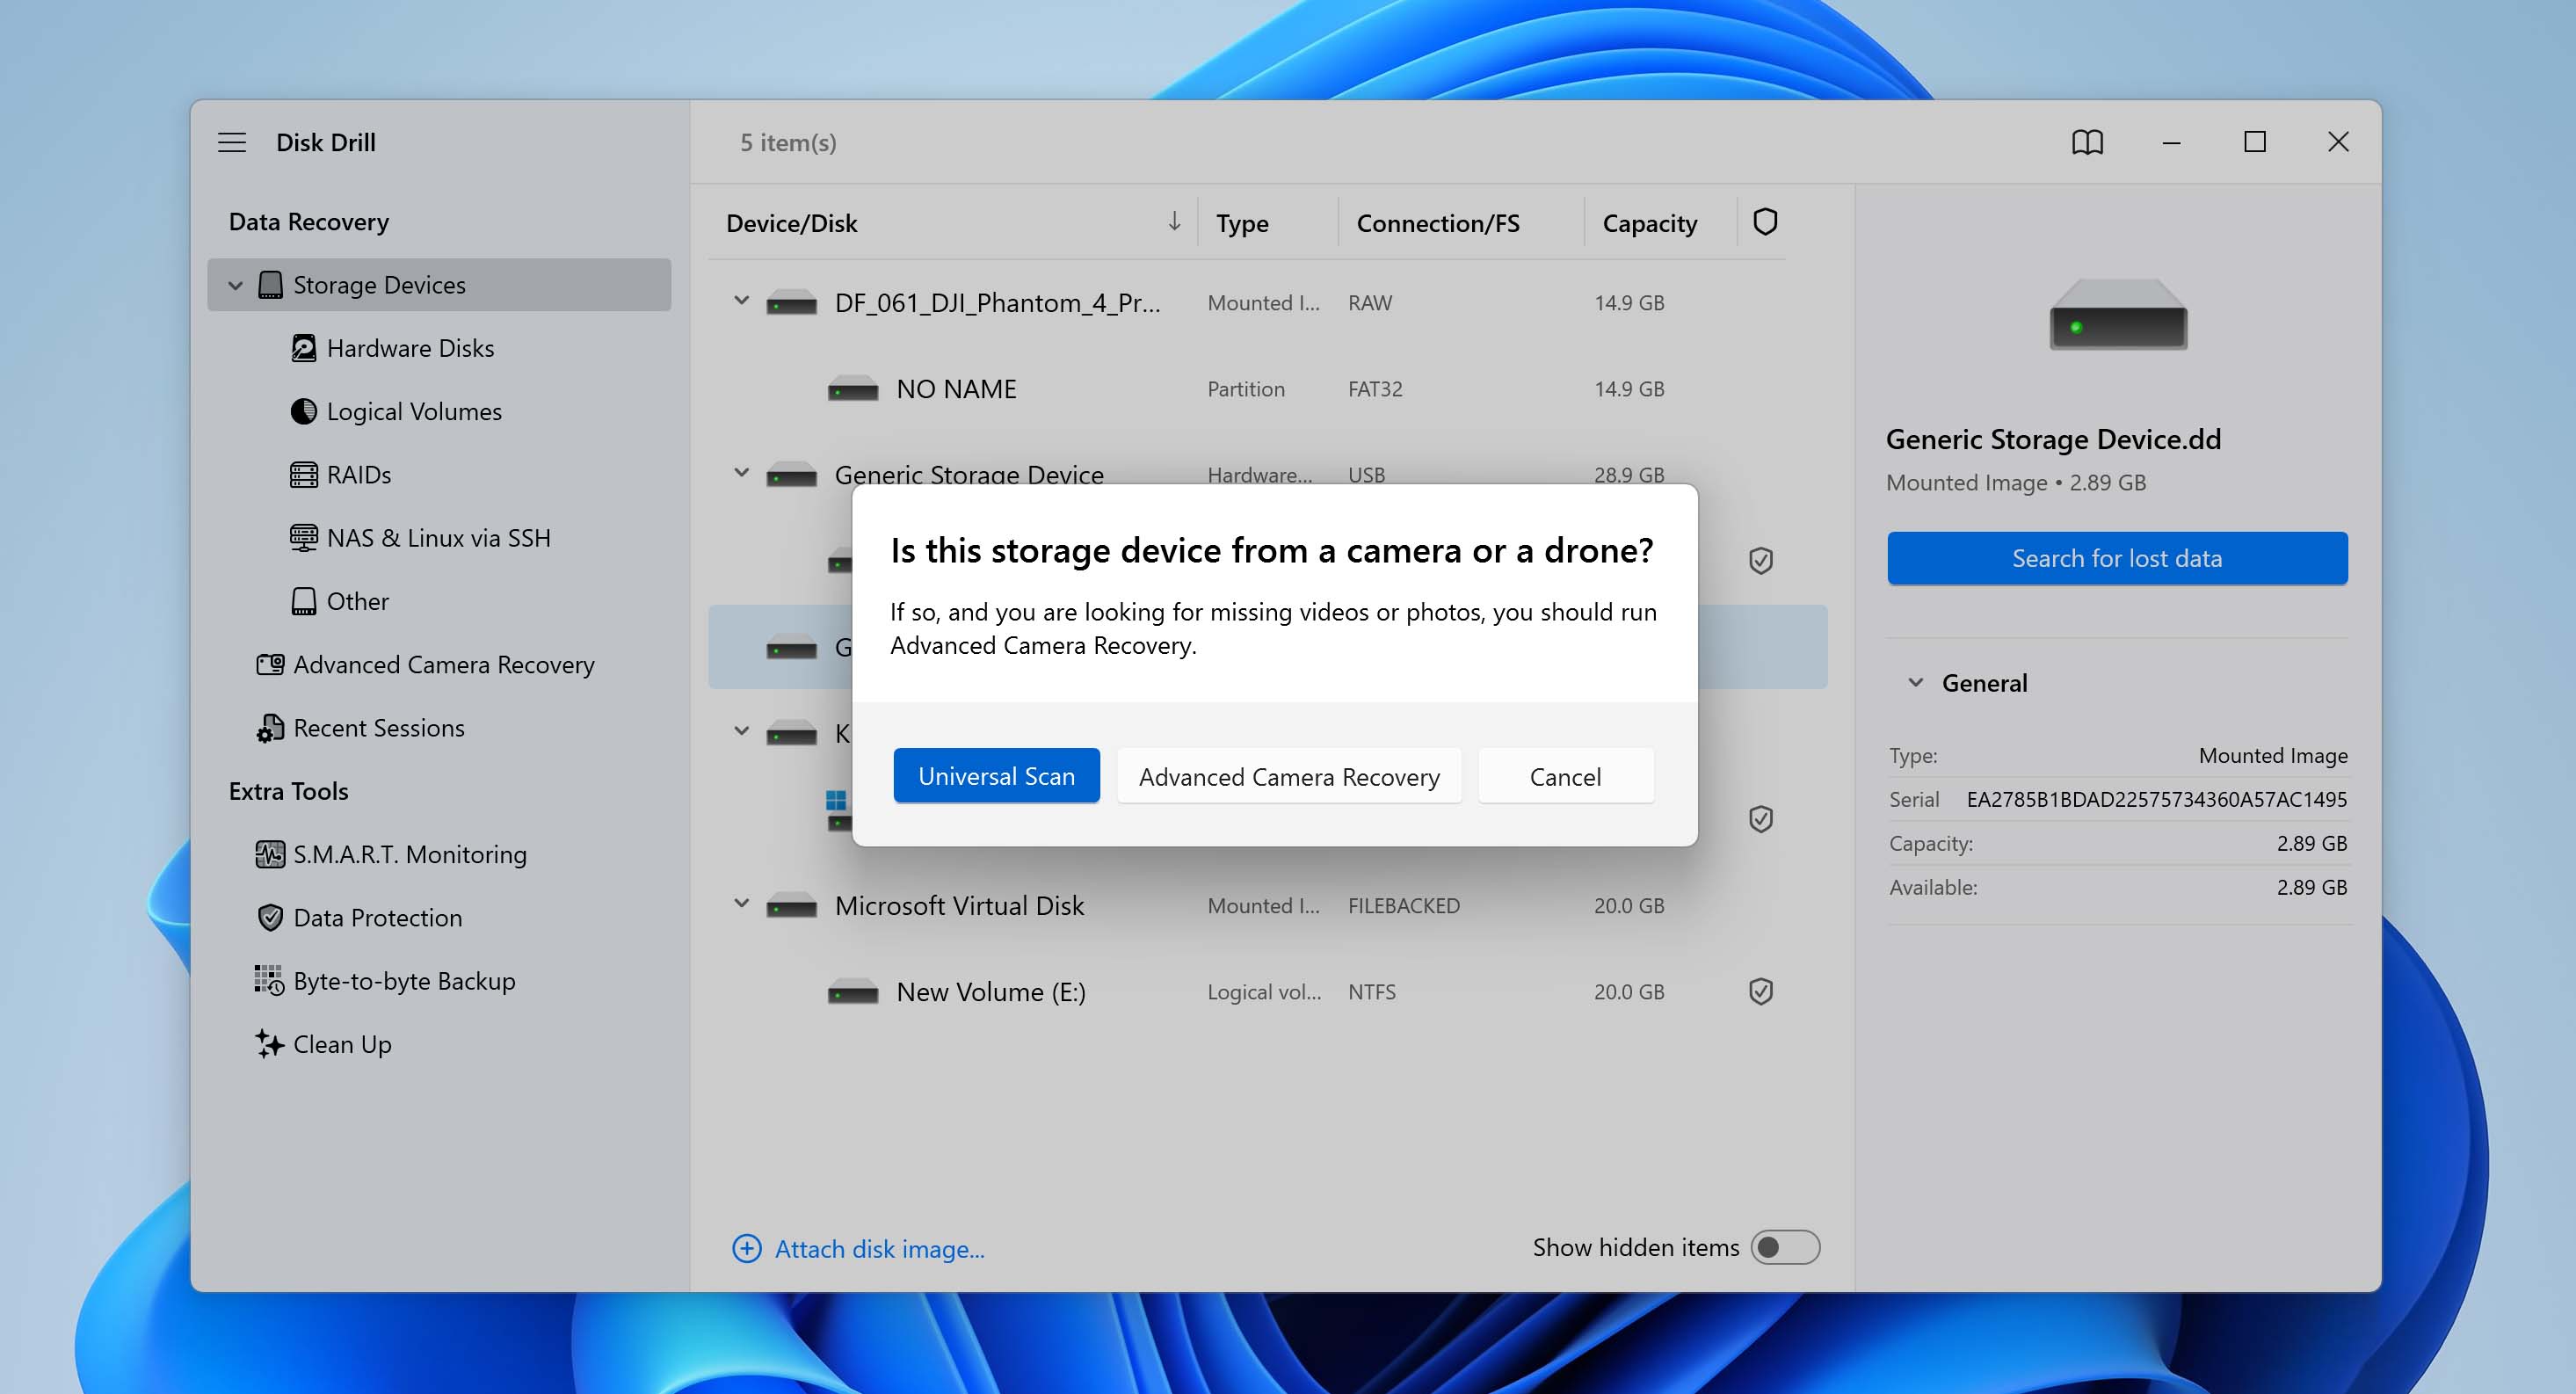Choose Advanced Camera Recovery in dialog
The image size is (2576, 1394).
tap(1288, 776)
